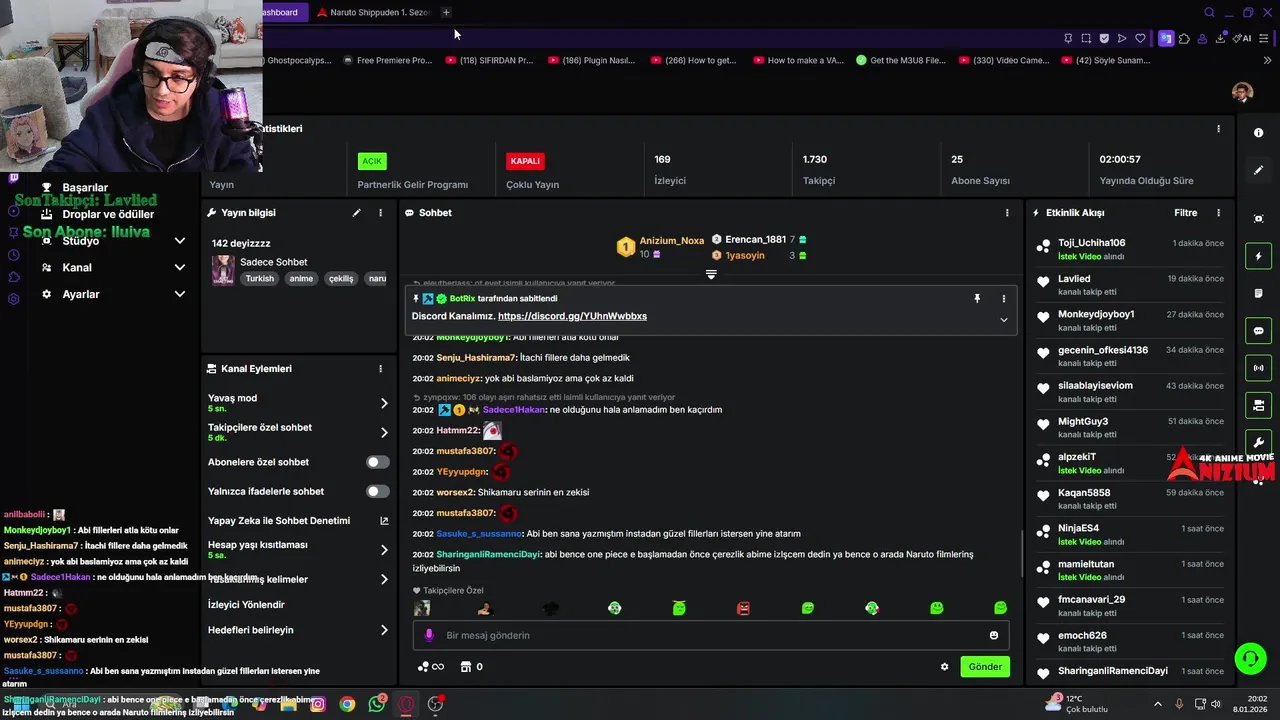Click the green support headset button
1280x720 pixels.
coord(1250,658)
